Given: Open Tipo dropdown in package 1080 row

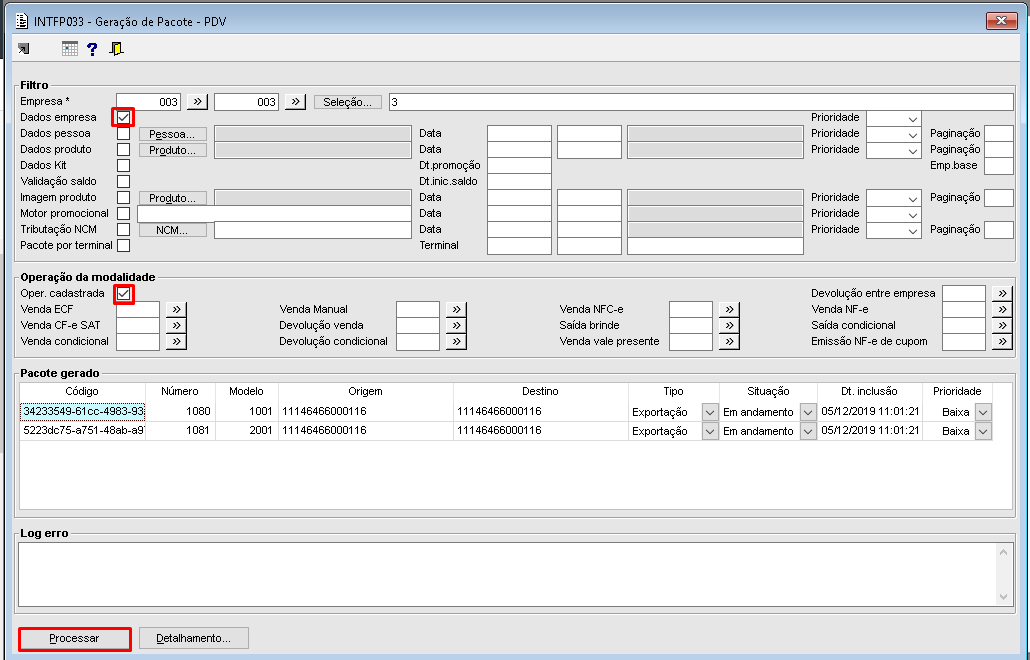Looking at the screenshot, I should pos(709,412).
